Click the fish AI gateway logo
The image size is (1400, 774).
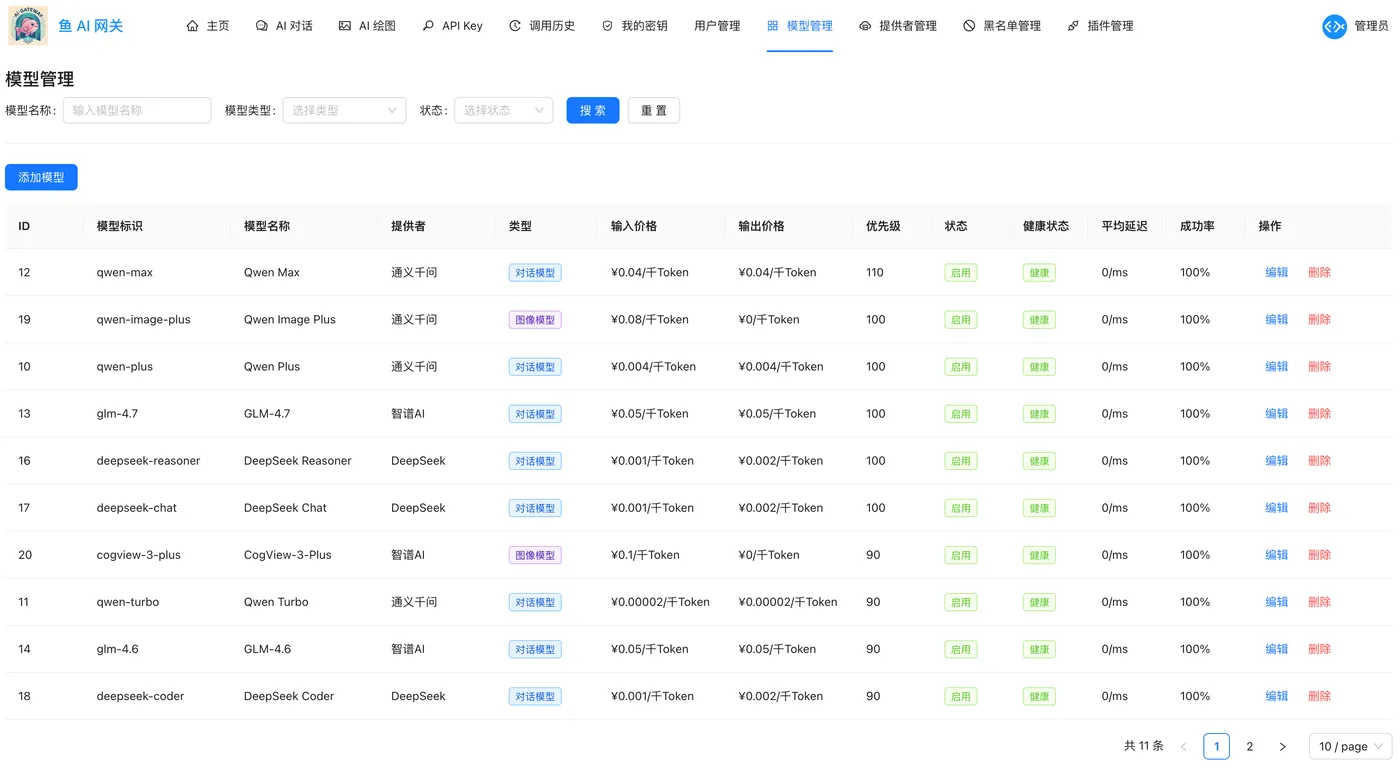click(27, 26)
